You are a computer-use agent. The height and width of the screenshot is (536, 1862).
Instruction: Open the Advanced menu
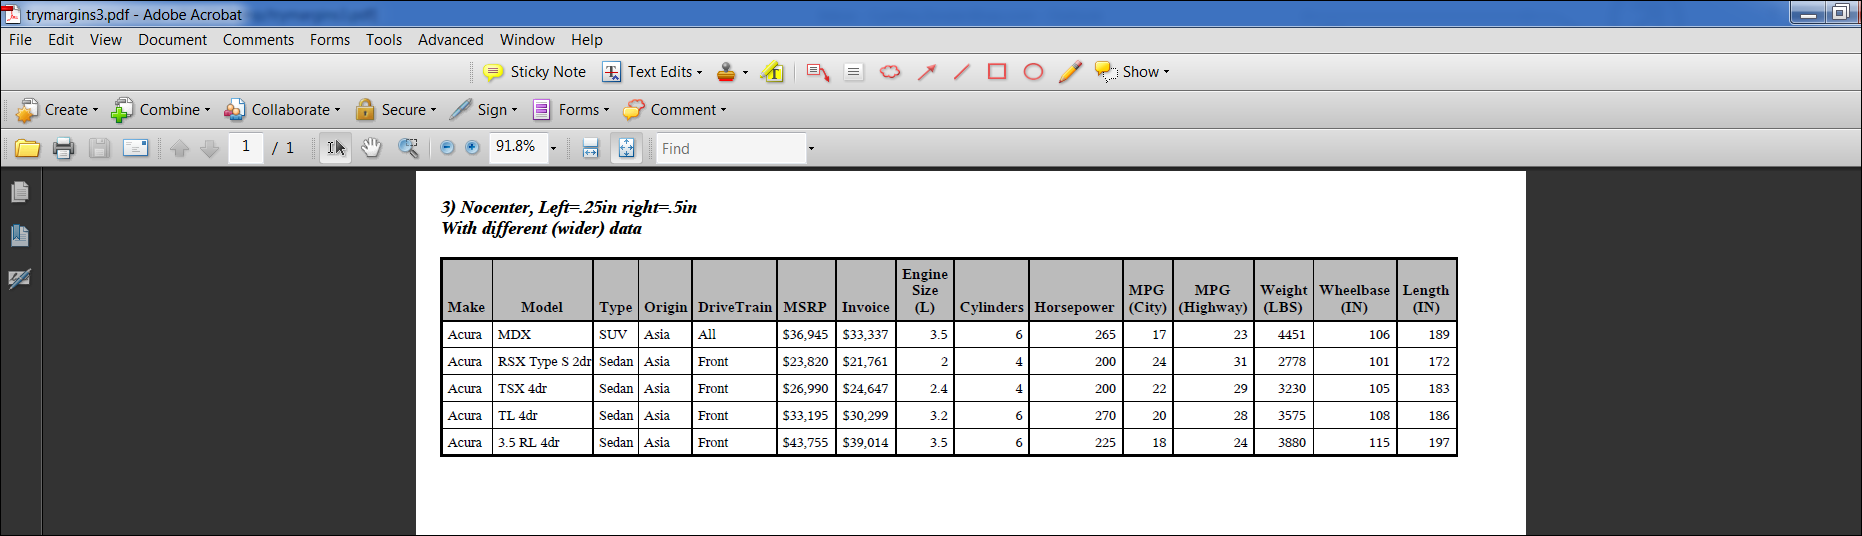coord(451,40)
